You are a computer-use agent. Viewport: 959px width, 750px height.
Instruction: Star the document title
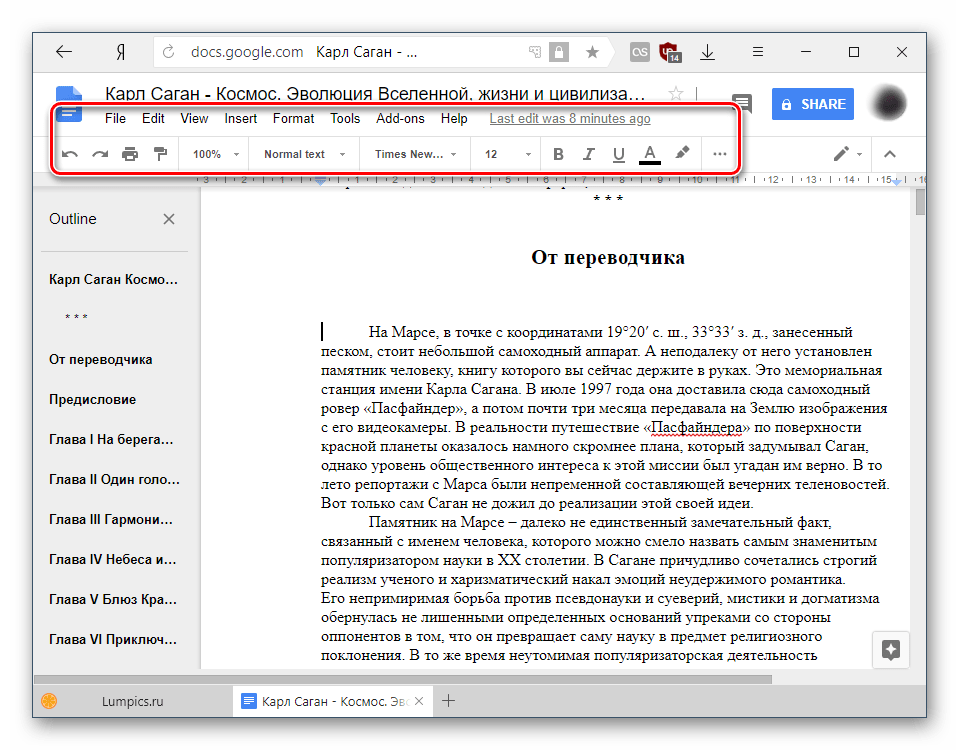(x=675, y=94)
